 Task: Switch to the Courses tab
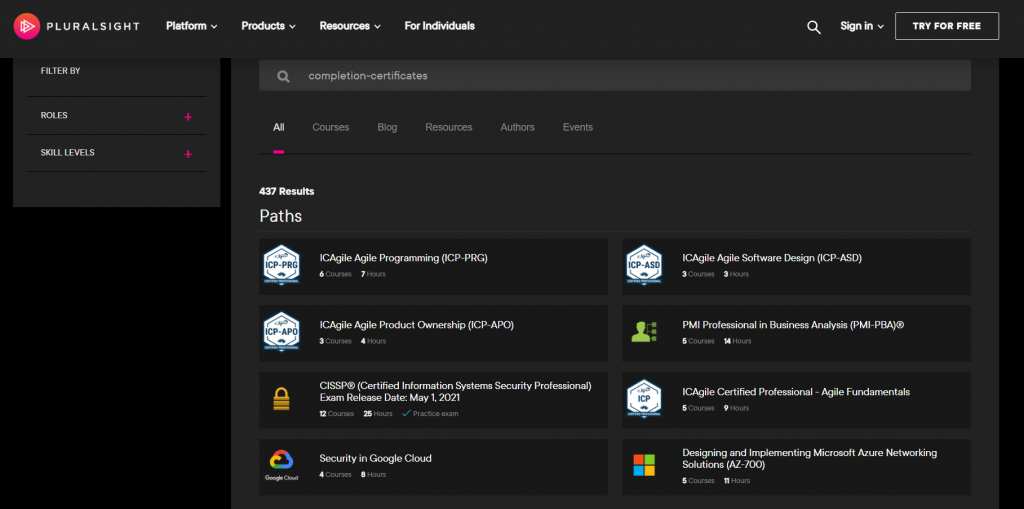tap(330, 127)
